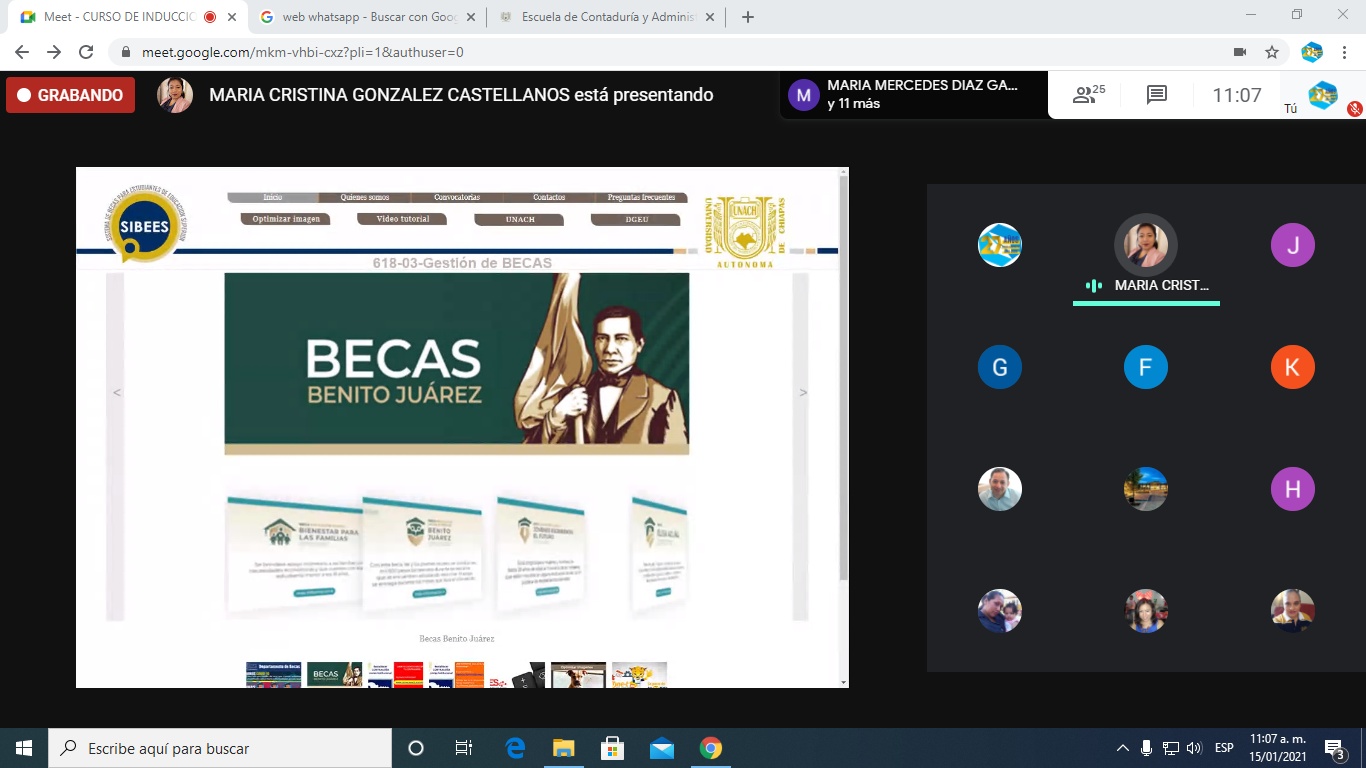Viewport: 1366px width, 768px height.
Task: Open a new browser tab
Action: click(x=748, y=17)
